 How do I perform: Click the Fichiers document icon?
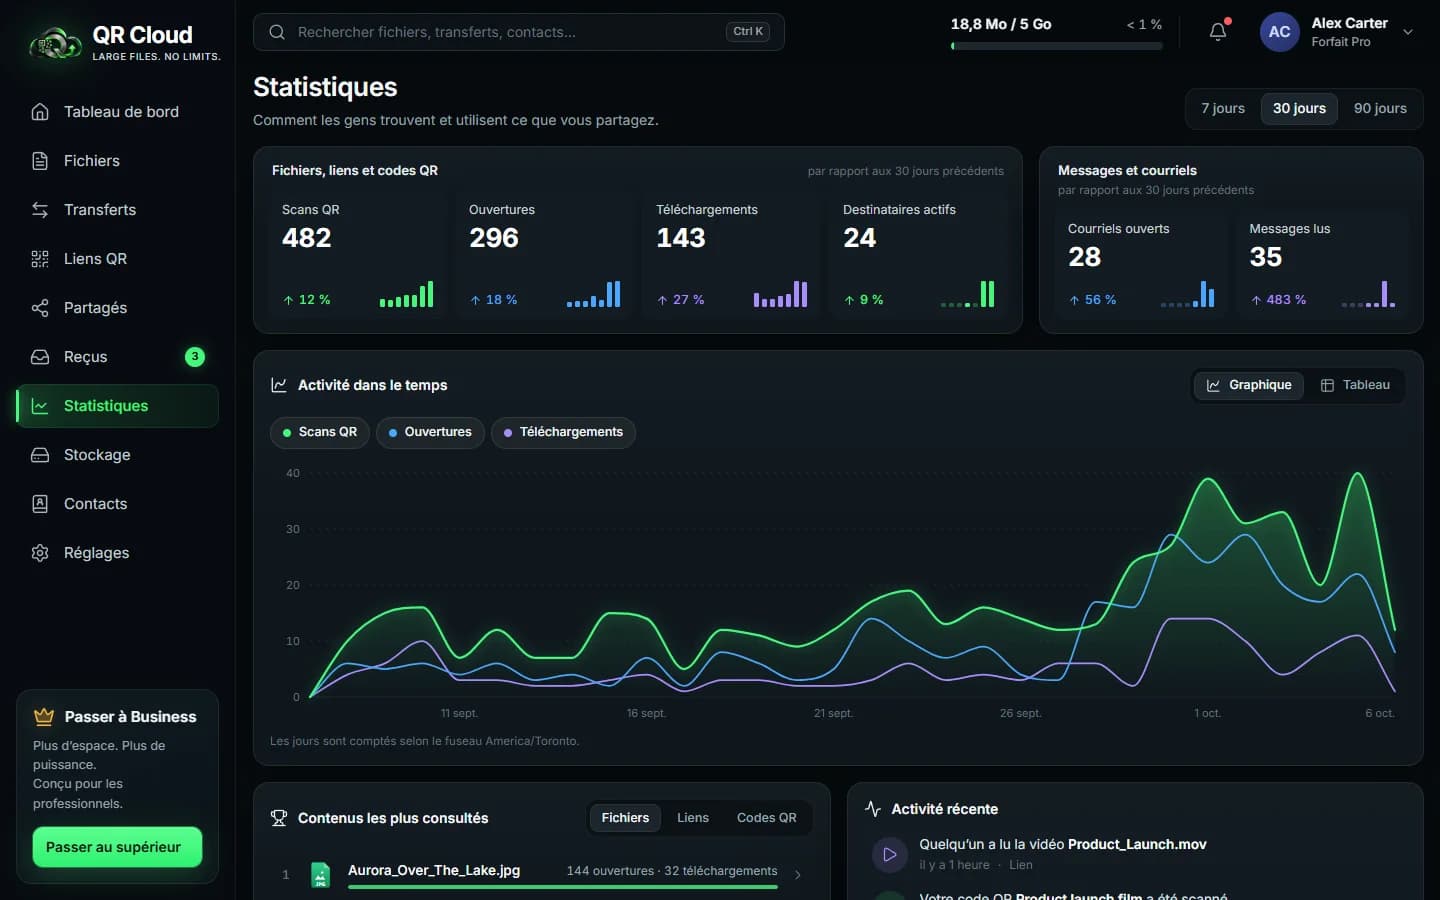(x=40, y=161)
